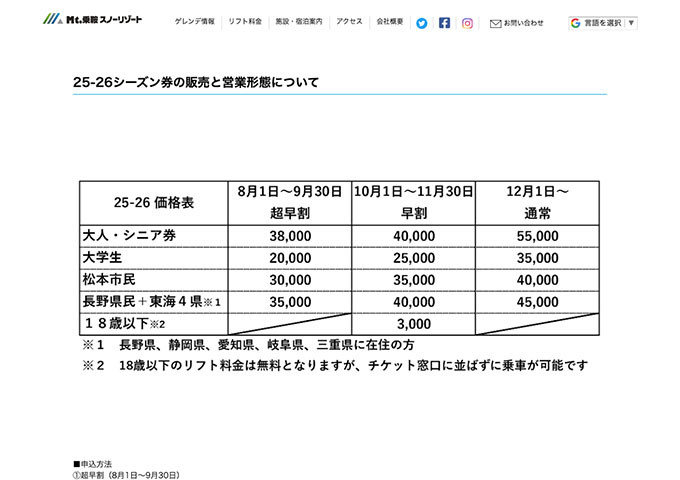Image resolution: width=680 pixels, height=480 pixels.
Task: Click the 10月1日〜11月30日 早割 column header
Action: [413, 202]
